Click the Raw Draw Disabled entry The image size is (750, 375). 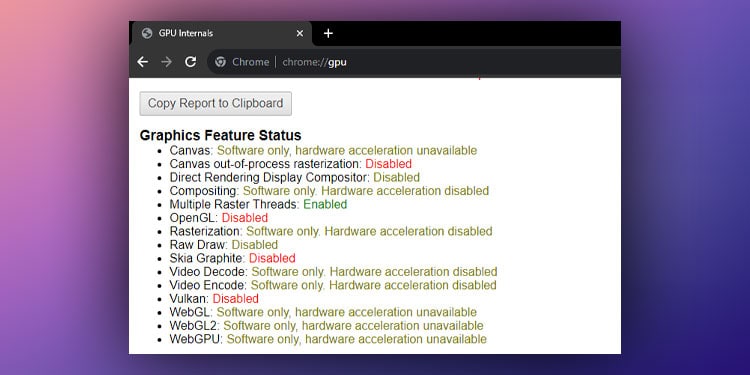coord(224,245)
